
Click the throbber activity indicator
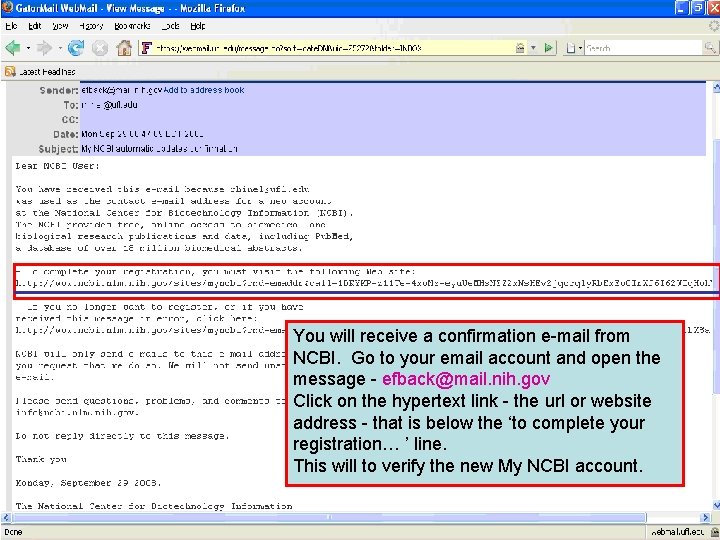pos(714,26)
